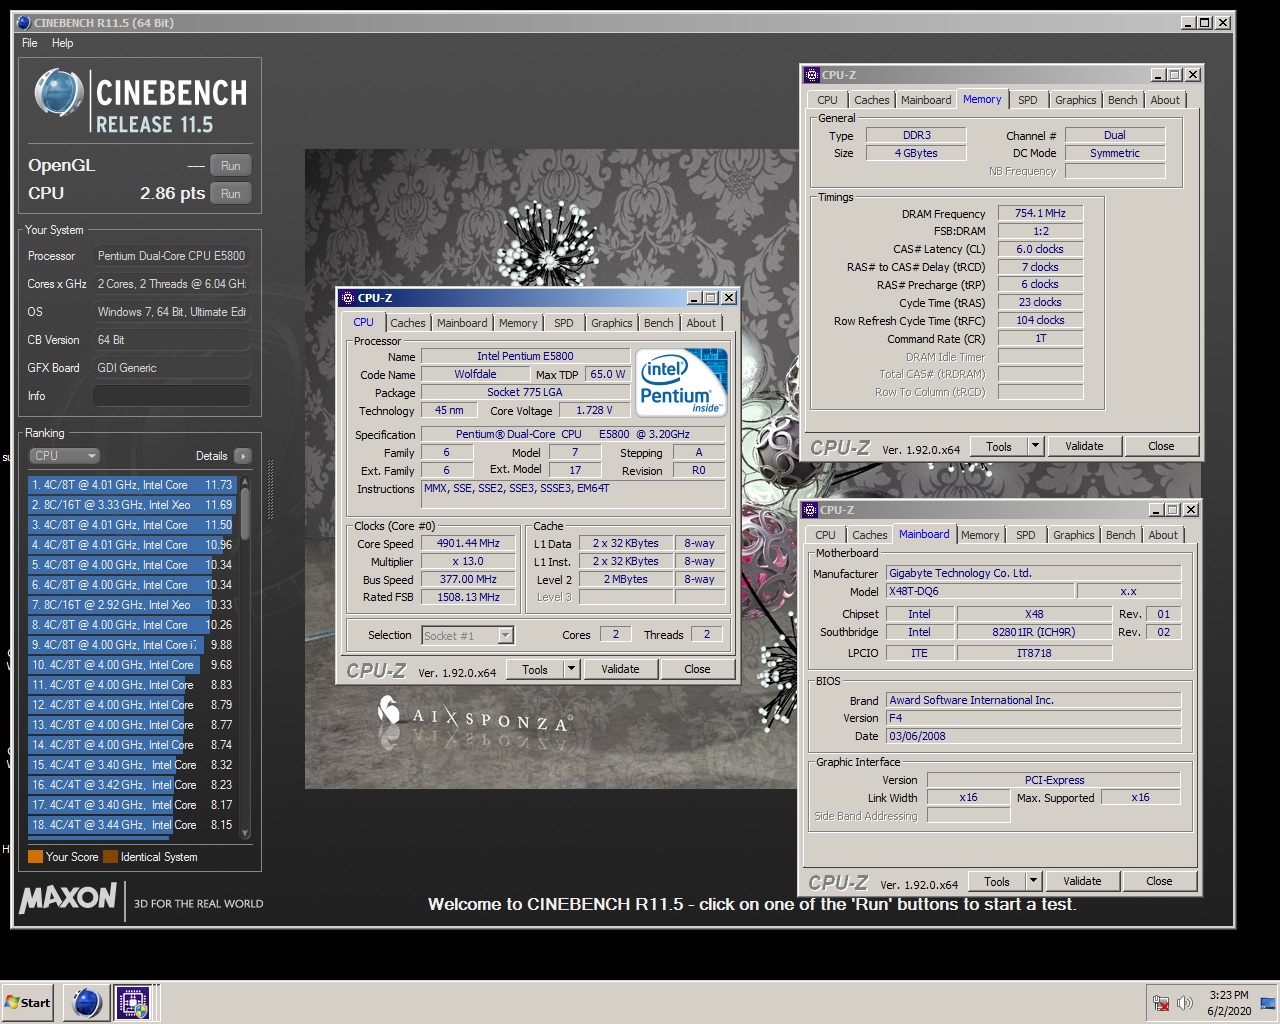Viewport: 1280px width, 1024px height.
Task: Click Validate in Memory CPU-Z window
Action: coord(1084,446)
